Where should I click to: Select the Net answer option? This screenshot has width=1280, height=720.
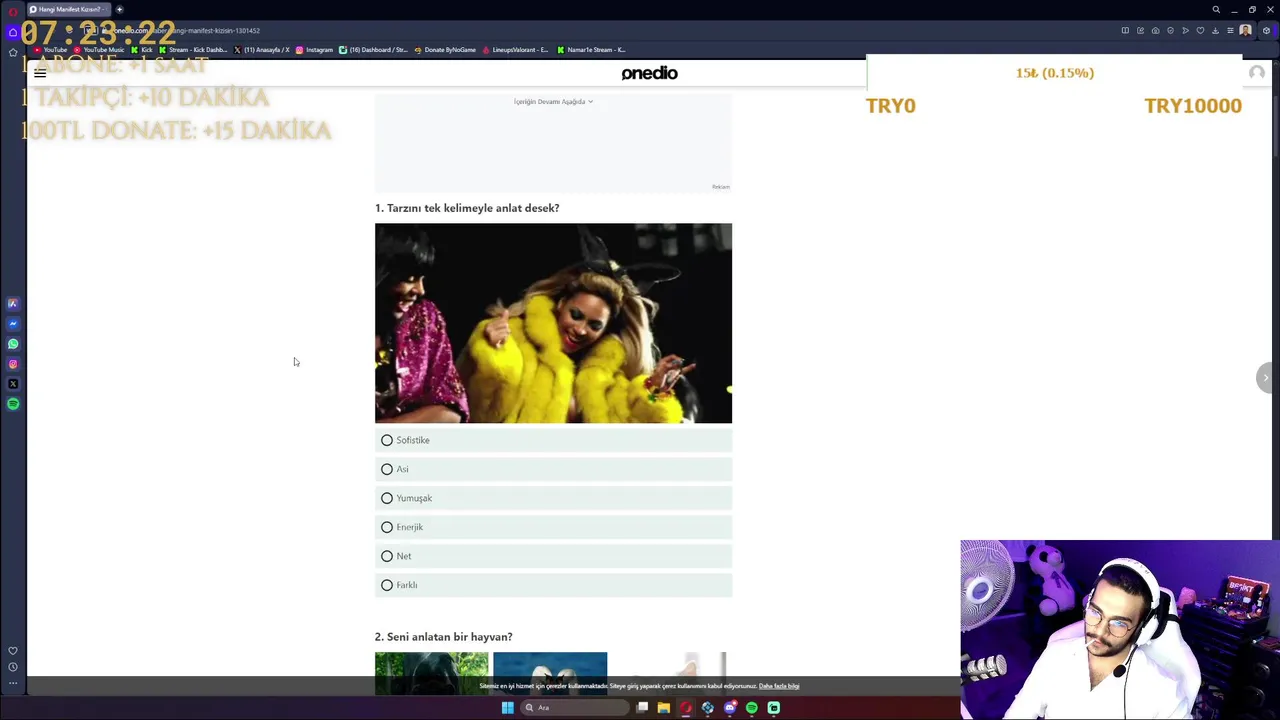(553, 556)
